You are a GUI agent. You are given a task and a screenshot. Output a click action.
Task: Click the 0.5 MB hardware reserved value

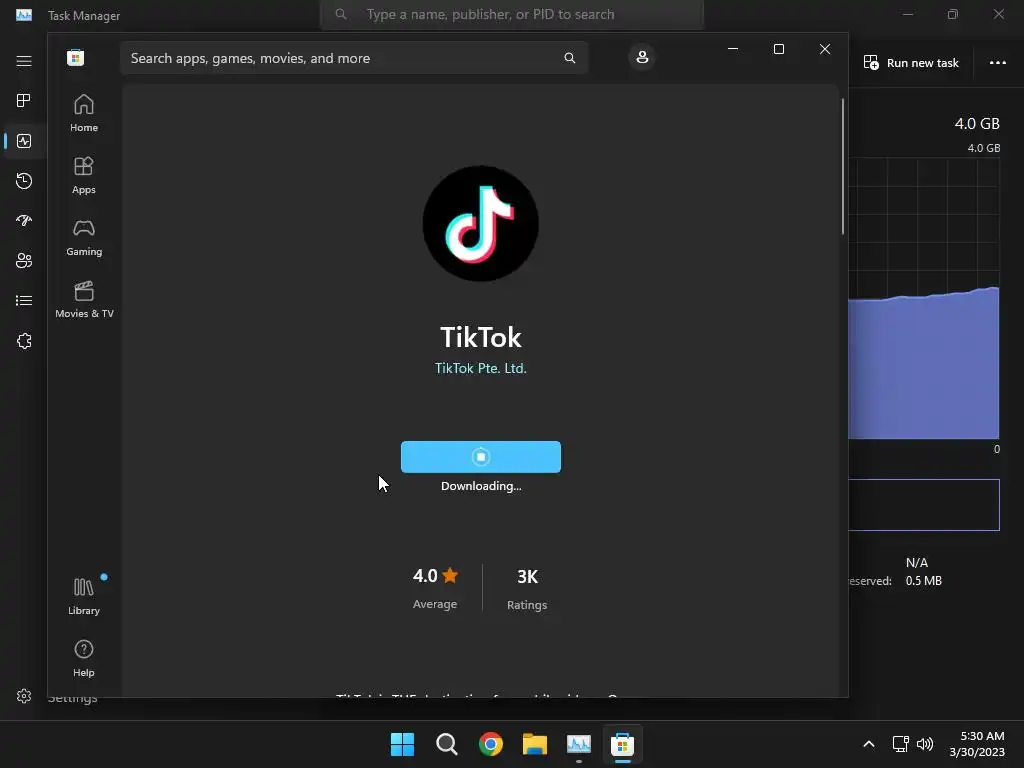923,581
